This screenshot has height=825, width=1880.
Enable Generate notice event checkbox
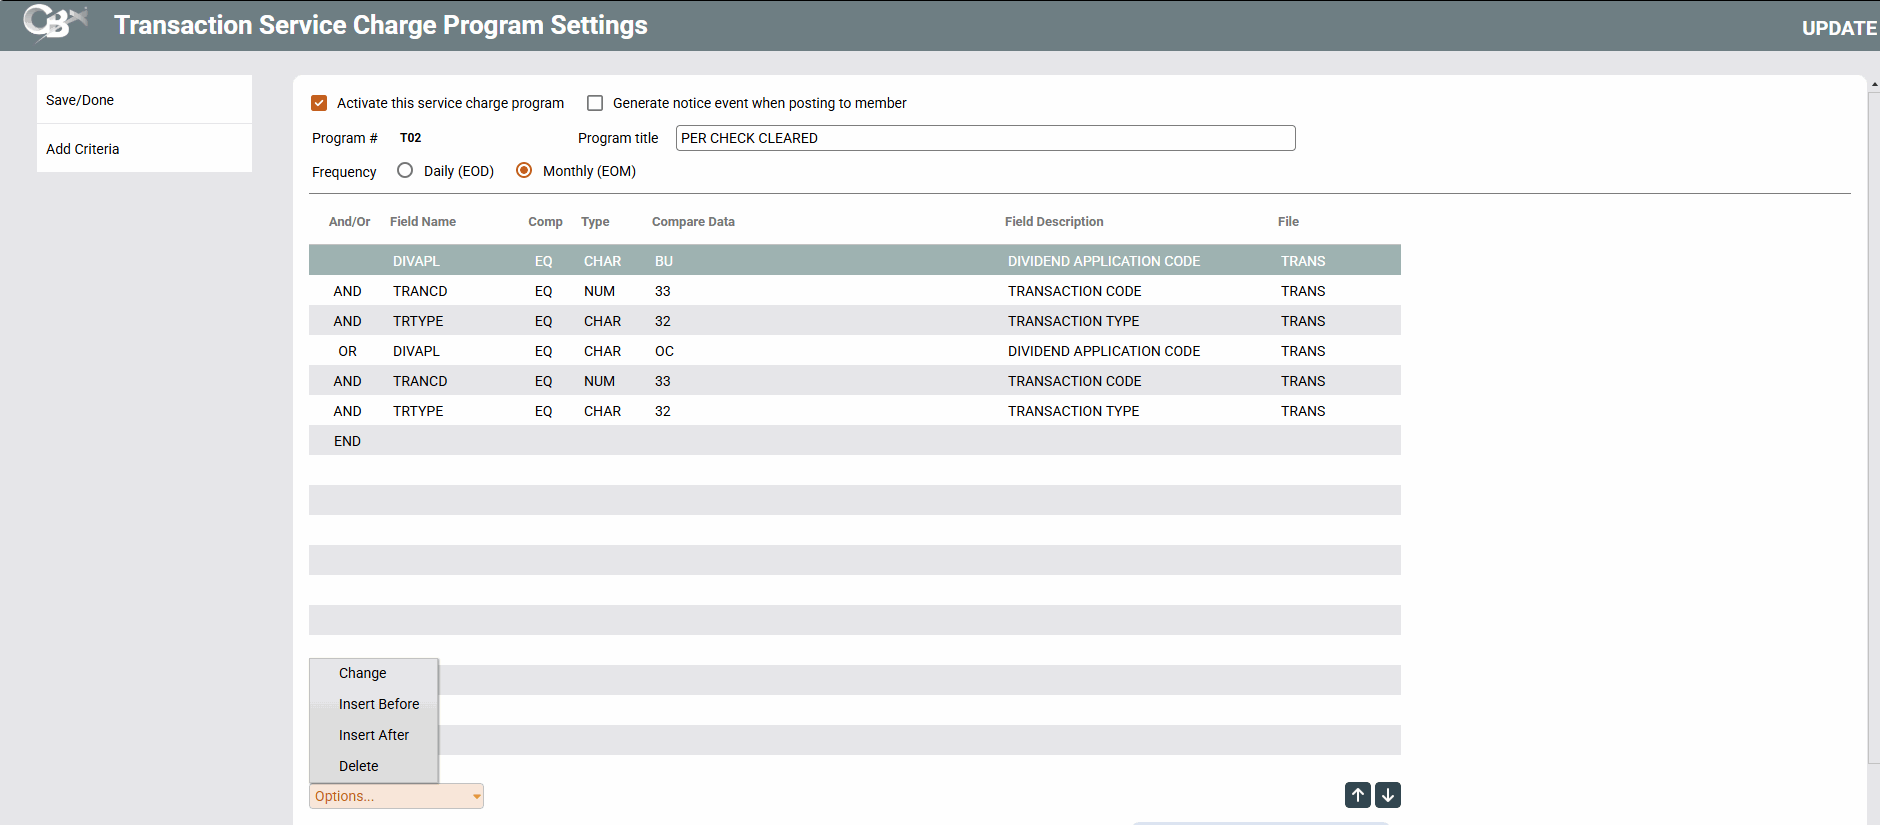pos(595,103)
